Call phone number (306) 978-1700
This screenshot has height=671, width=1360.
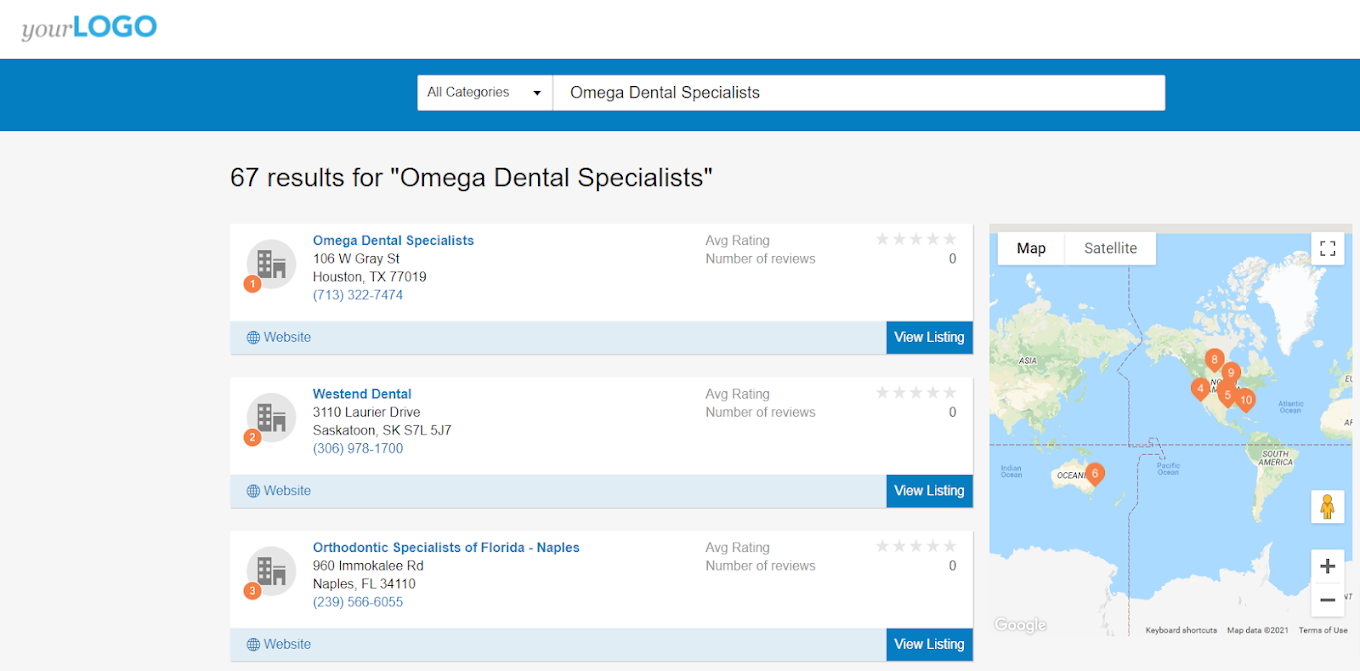point(358,449)
